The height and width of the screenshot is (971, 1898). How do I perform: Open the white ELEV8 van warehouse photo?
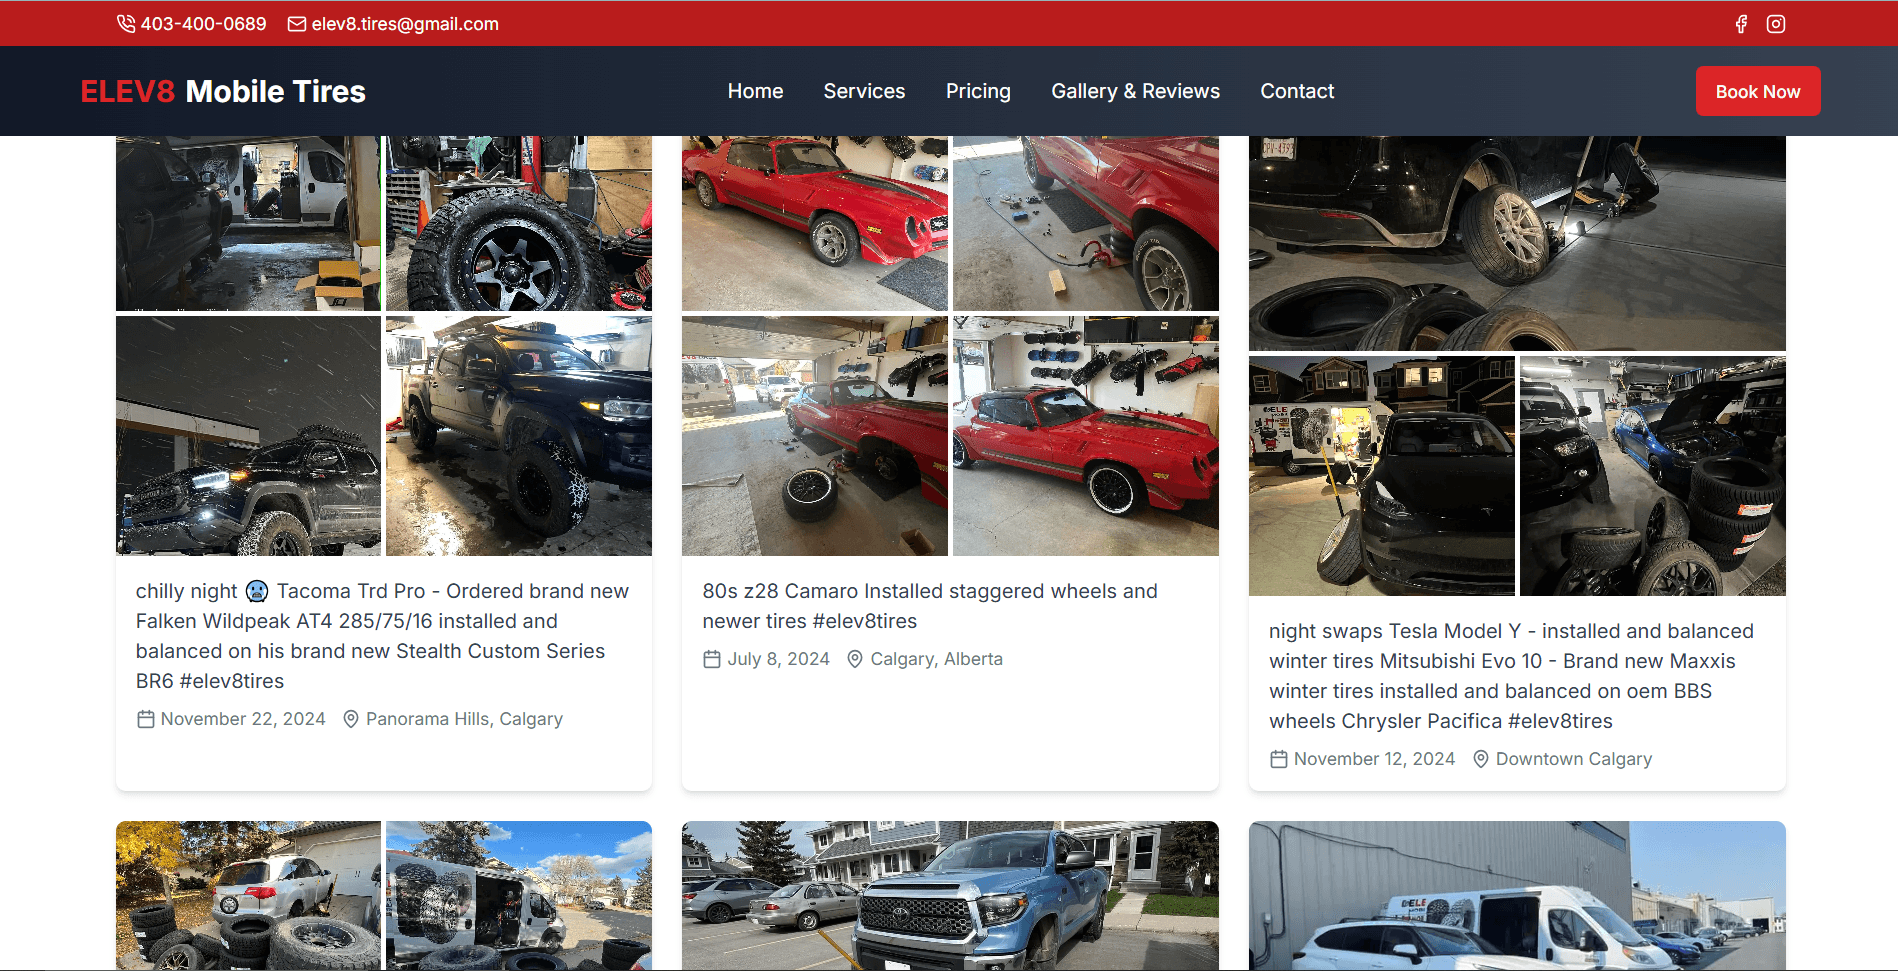[x=1517, y=896]
